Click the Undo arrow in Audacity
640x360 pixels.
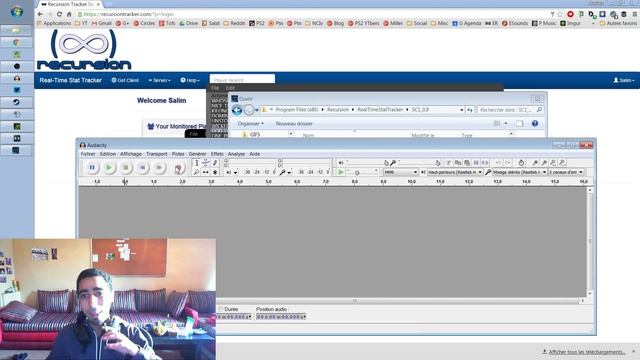498,163
